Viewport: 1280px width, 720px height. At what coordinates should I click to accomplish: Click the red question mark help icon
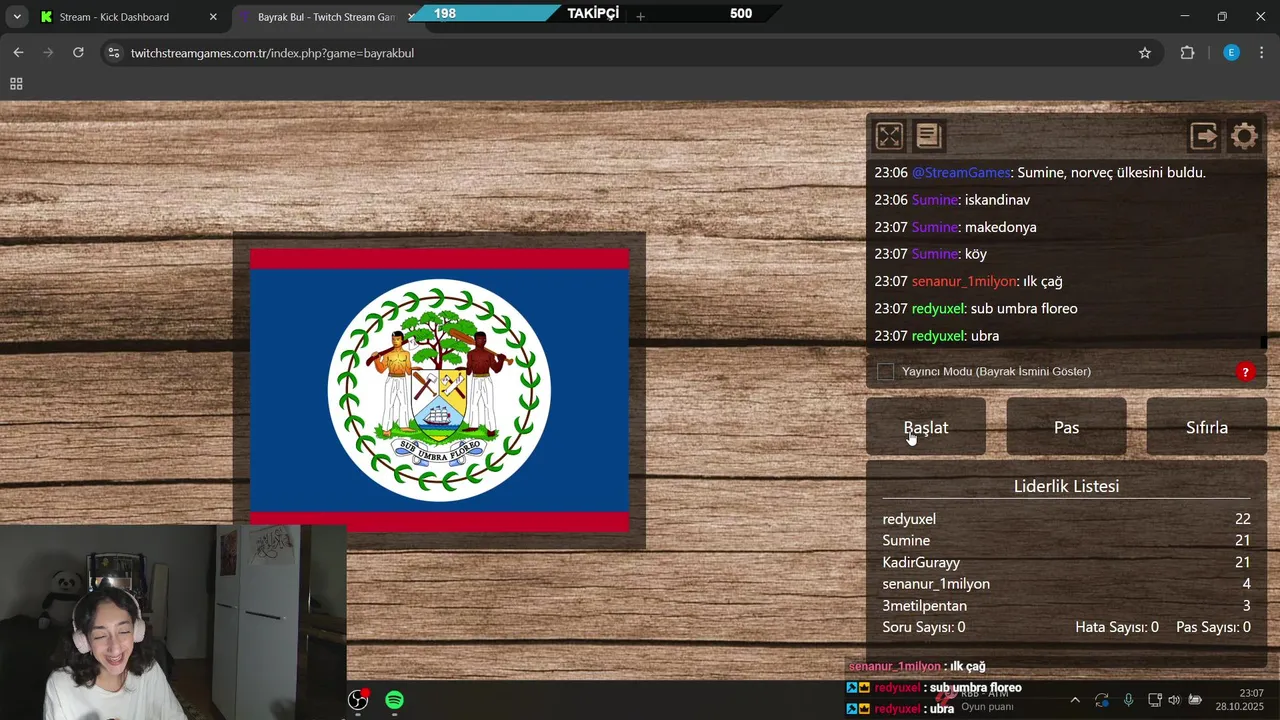point(1245,372)
